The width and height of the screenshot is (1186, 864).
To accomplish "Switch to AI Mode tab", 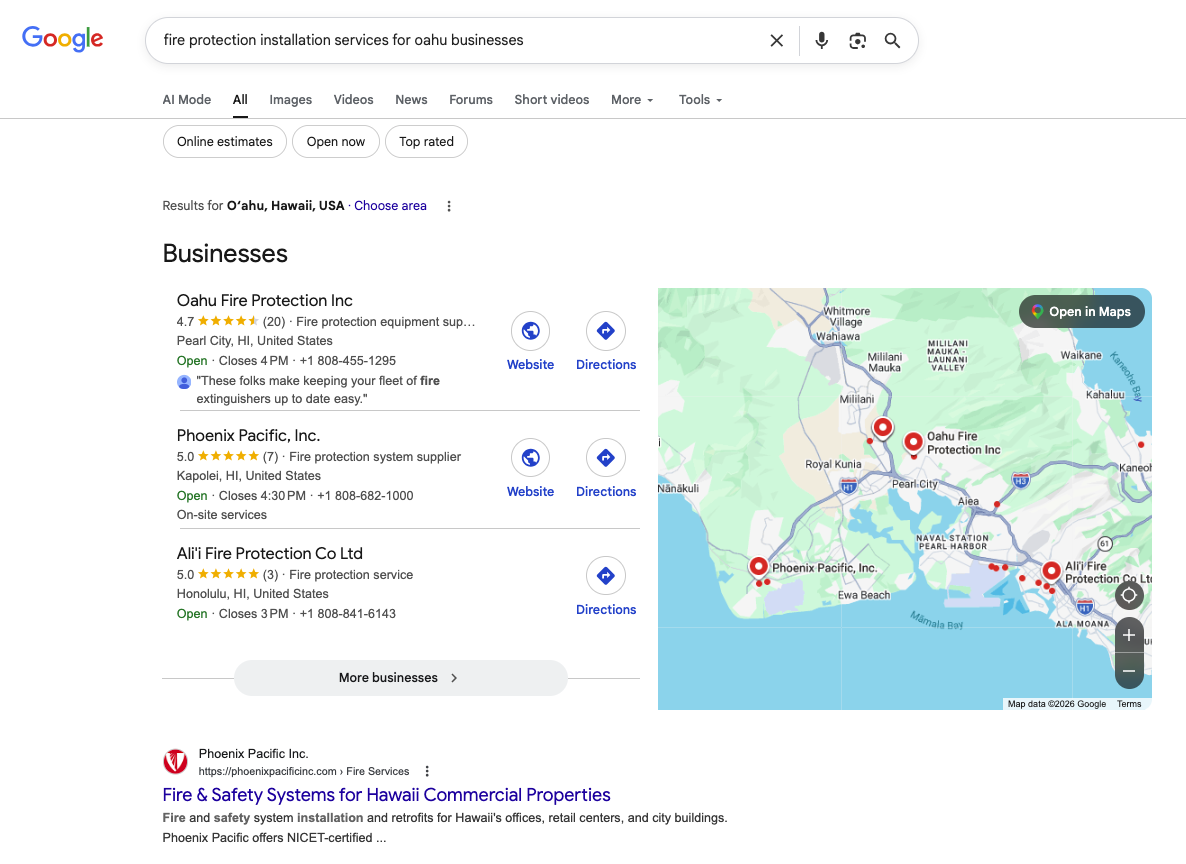I will [x=187, y=100].
